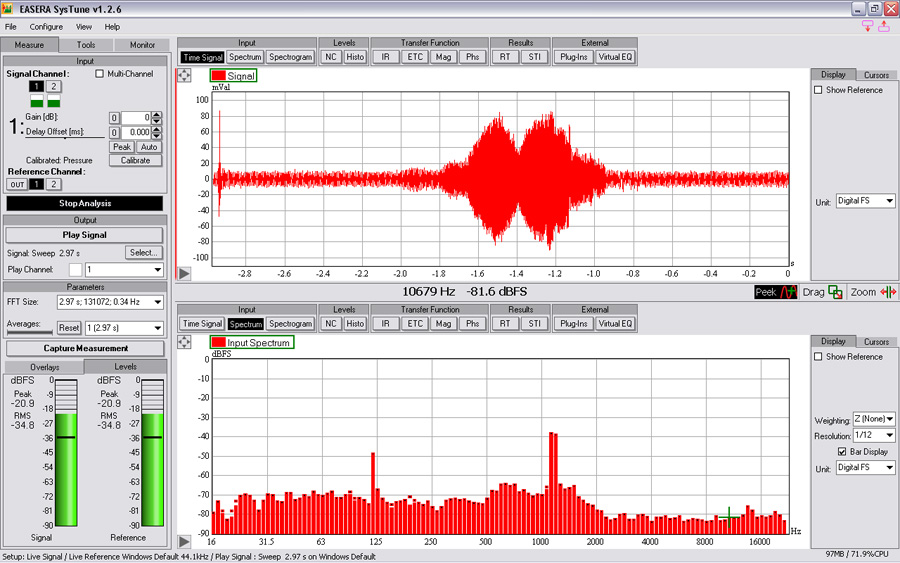Click the Capture Measurement button
900x563 pixels.
coord(86,348)
